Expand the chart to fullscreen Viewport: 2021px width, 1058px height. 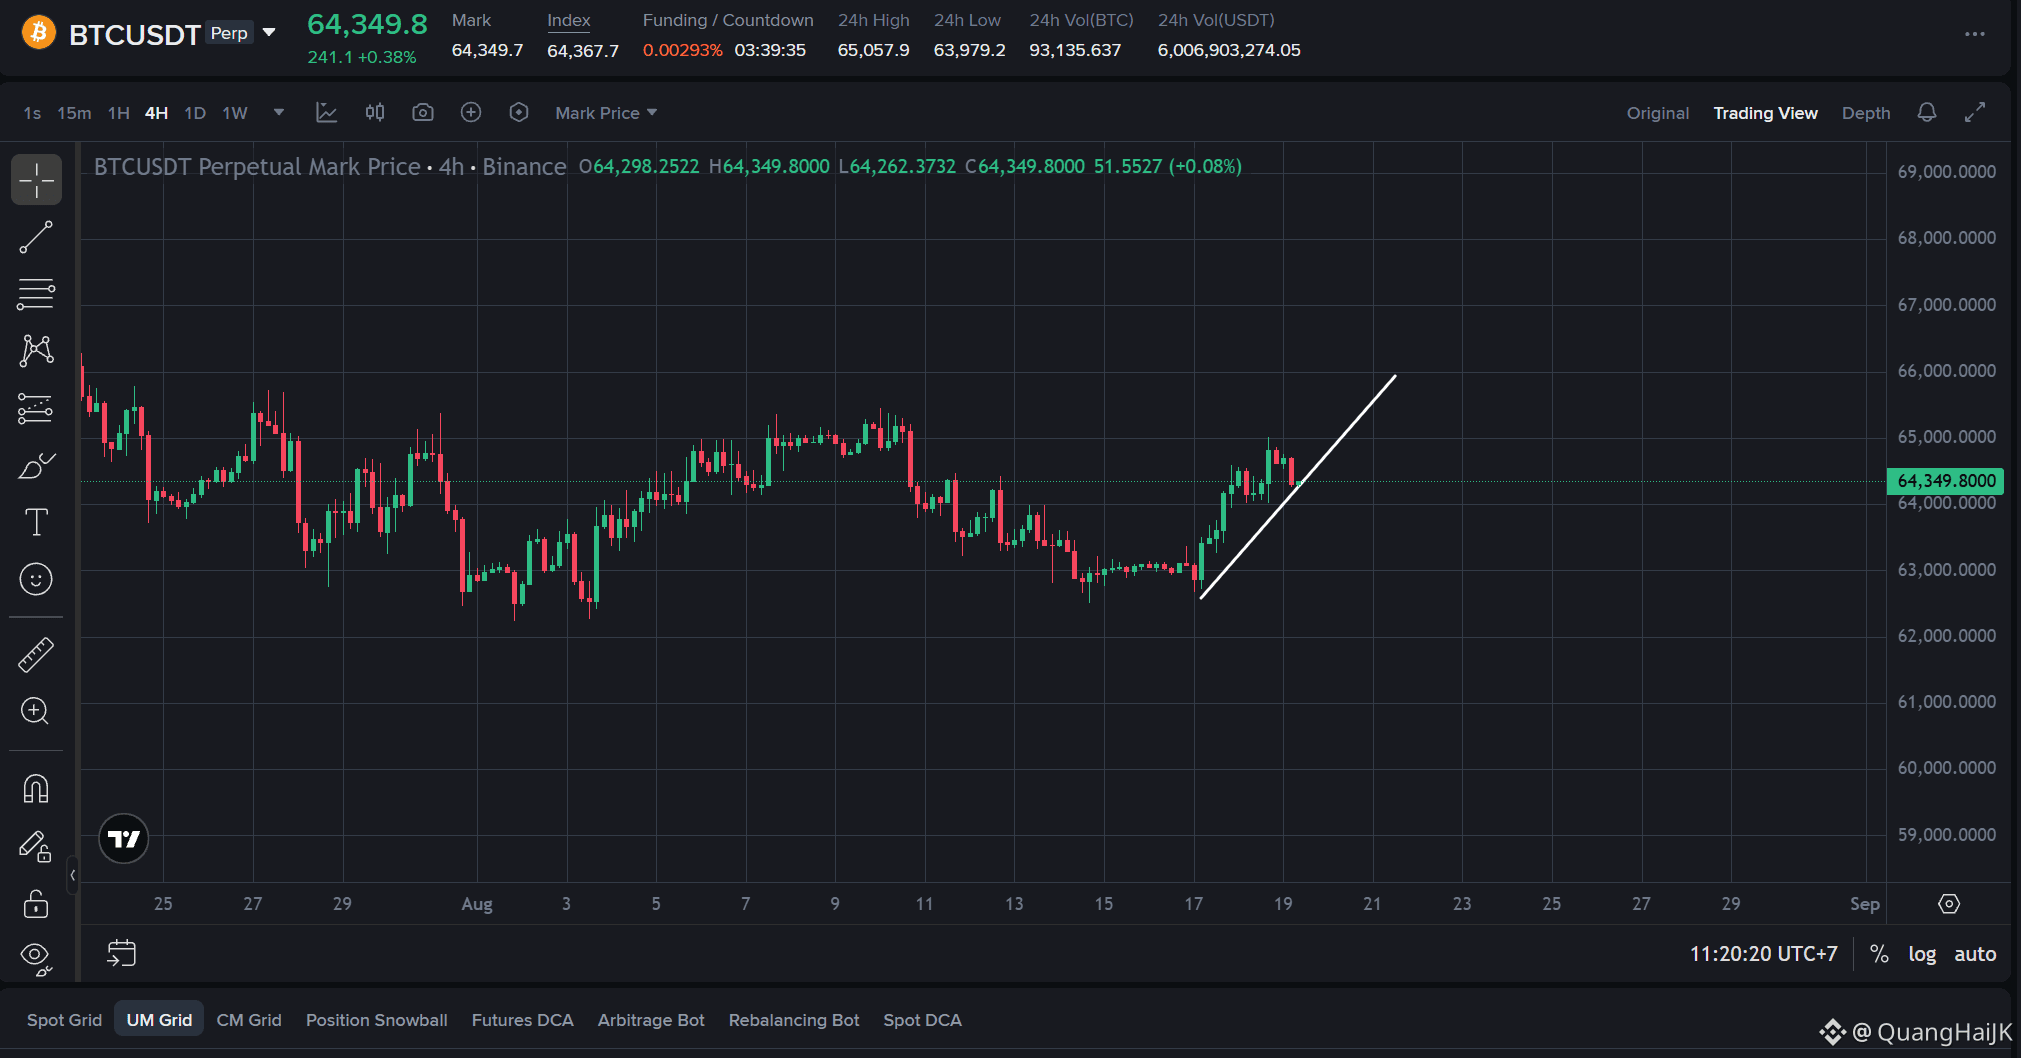click(1975, 113)
